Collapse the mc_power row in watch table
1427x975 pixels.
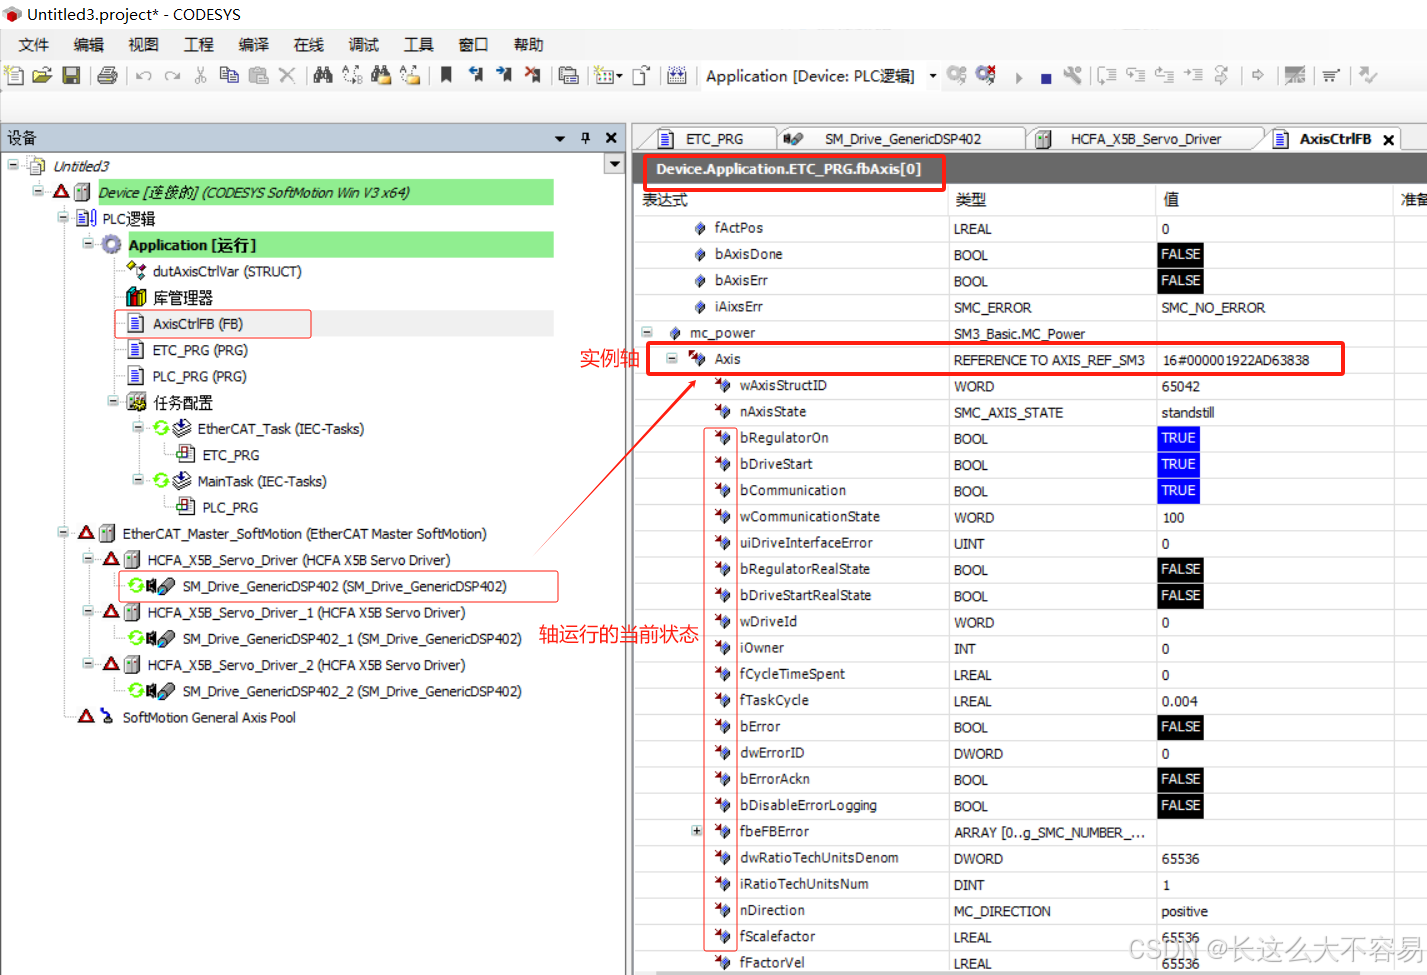point(647,332)
